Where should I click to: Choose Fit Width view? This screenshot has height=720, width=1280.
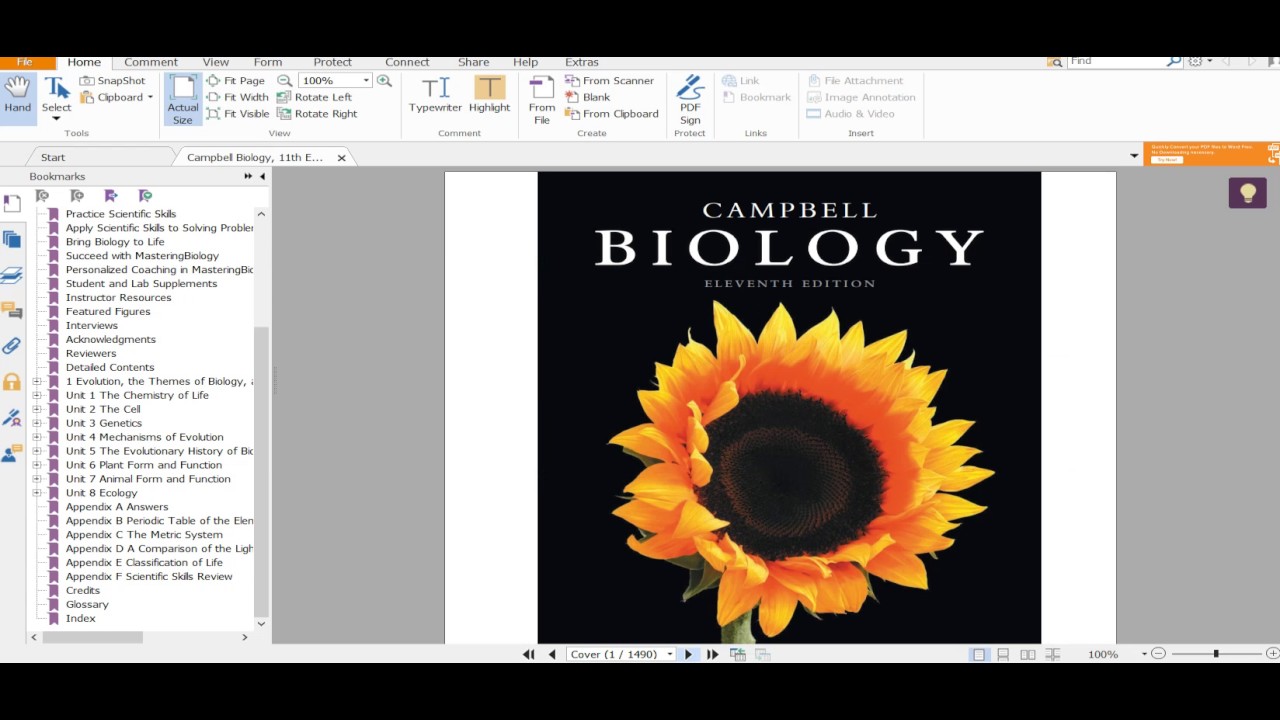coord(238,97)
